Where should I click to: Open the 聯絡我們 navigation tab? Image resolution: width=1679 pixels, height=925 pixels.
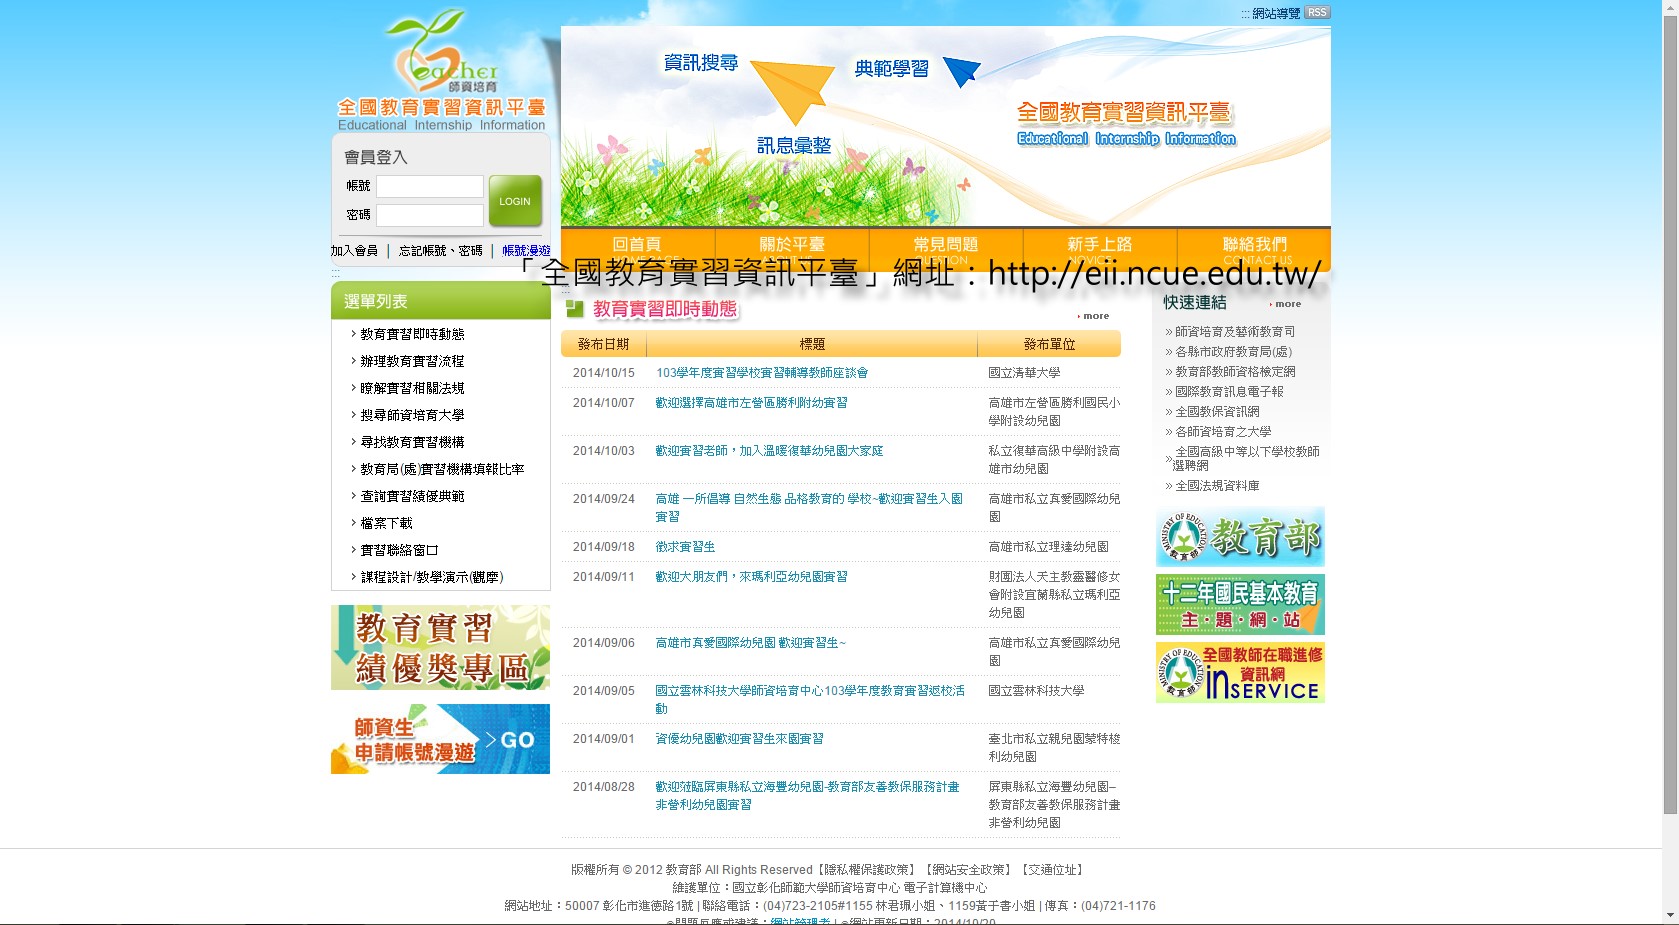pyautogui.click(x=1254, y=246)
